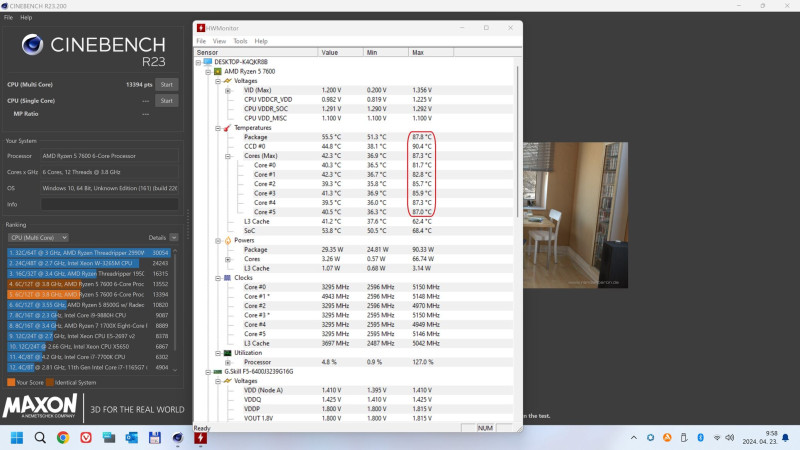Open Bluetooth tray icon
Image resolution: width=800 pixels, height=450 pixels.
point(701,438)
